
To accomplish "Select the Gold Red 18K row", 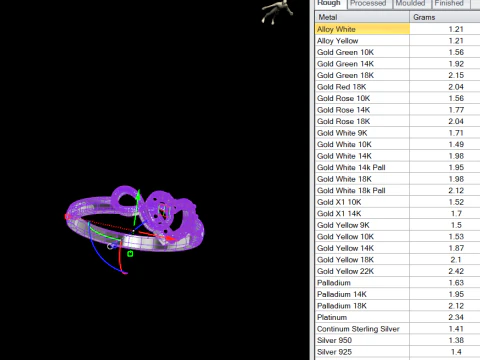I will click(397, 87).
